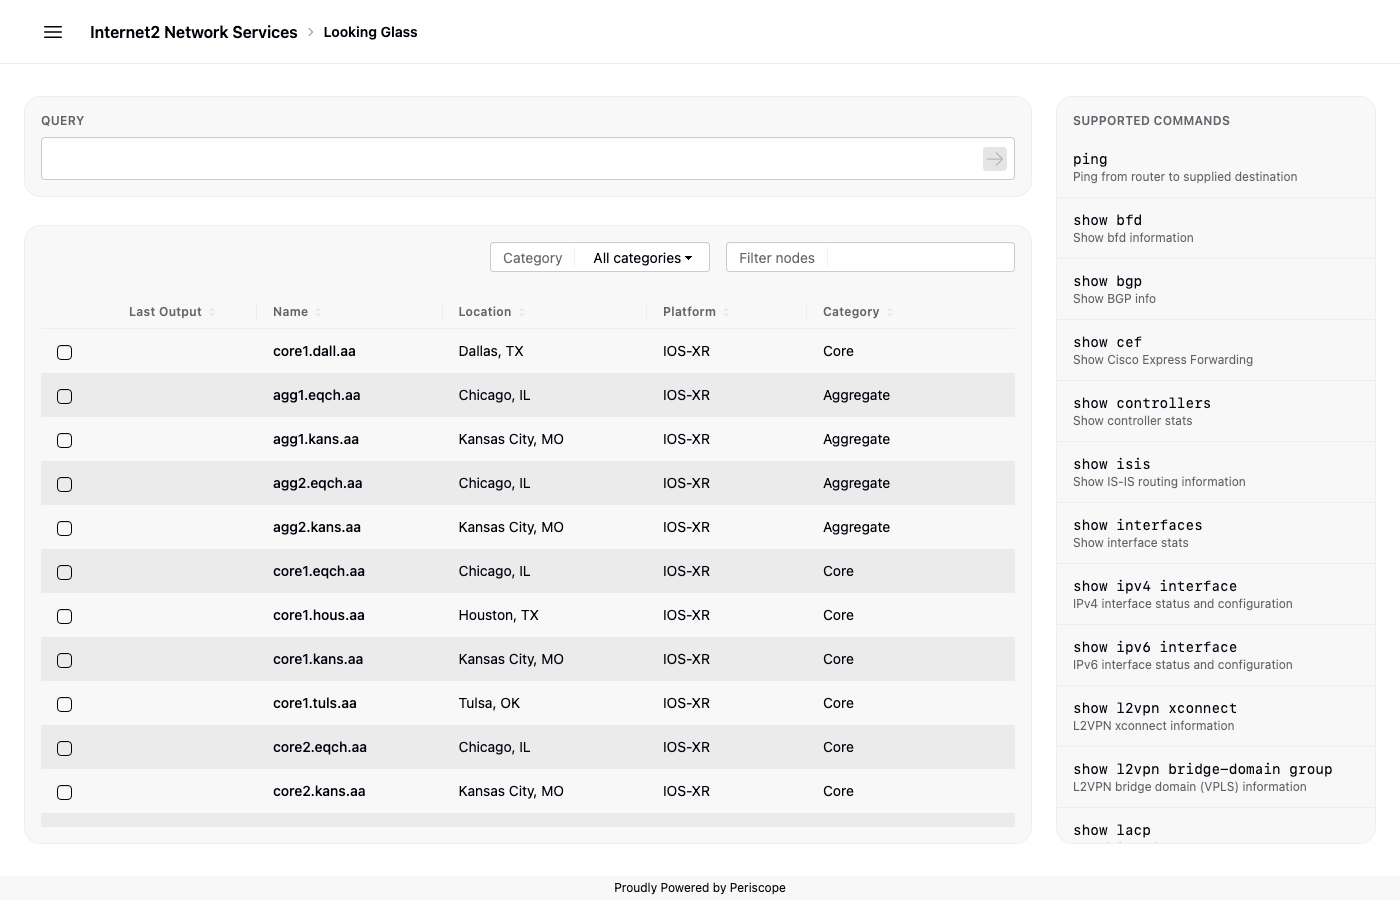Select the show bgp command
The image size is (1400, 900).
click(1216, 289)
